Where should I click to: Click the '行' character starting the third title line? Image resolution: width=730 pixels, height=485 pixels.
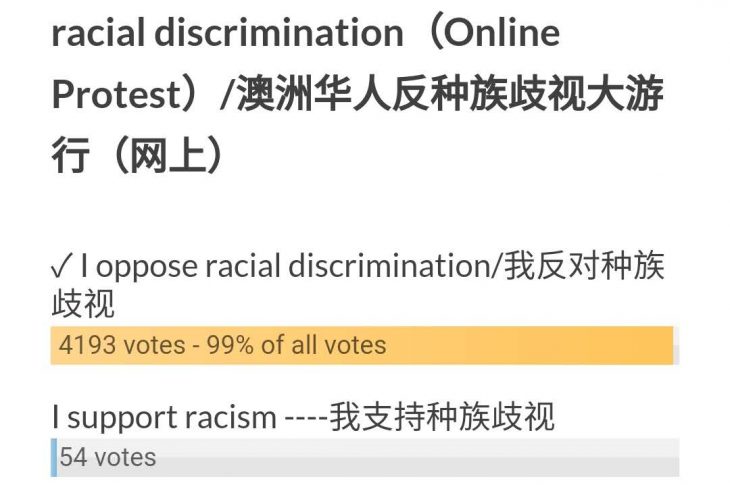70,157
